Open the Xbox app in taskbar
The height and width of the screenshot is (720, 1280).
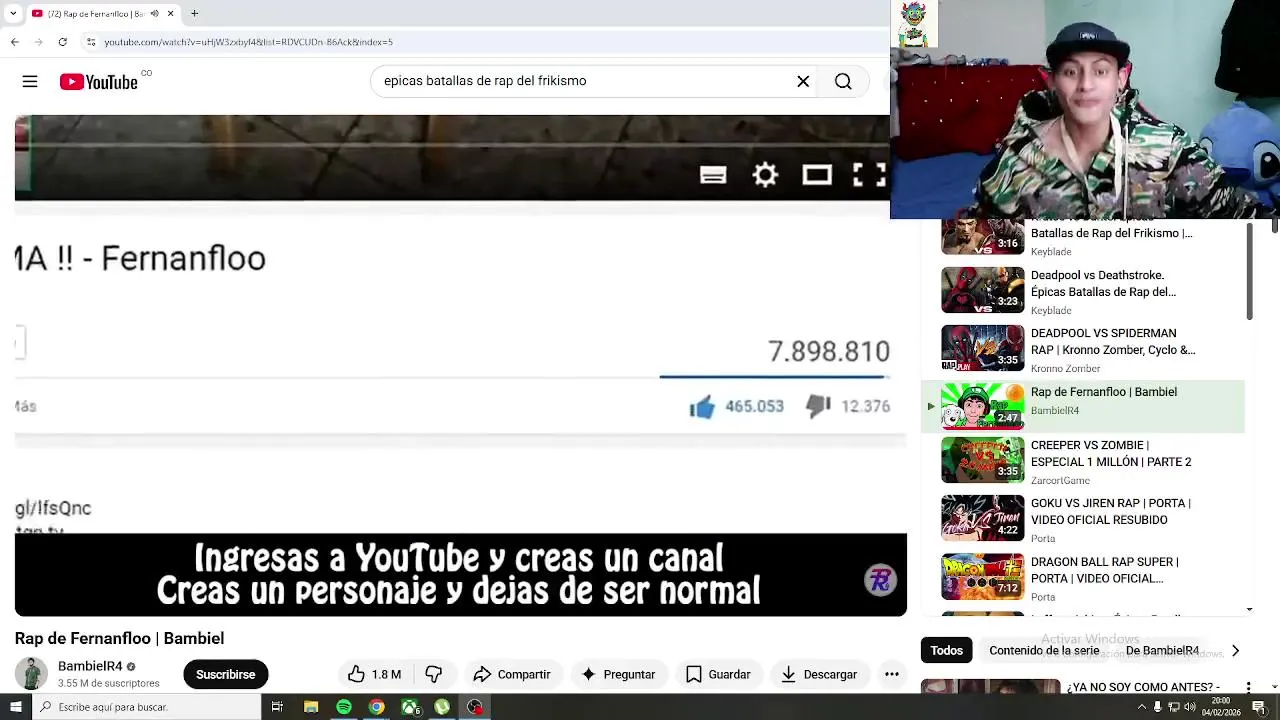(x=409, y=707)
